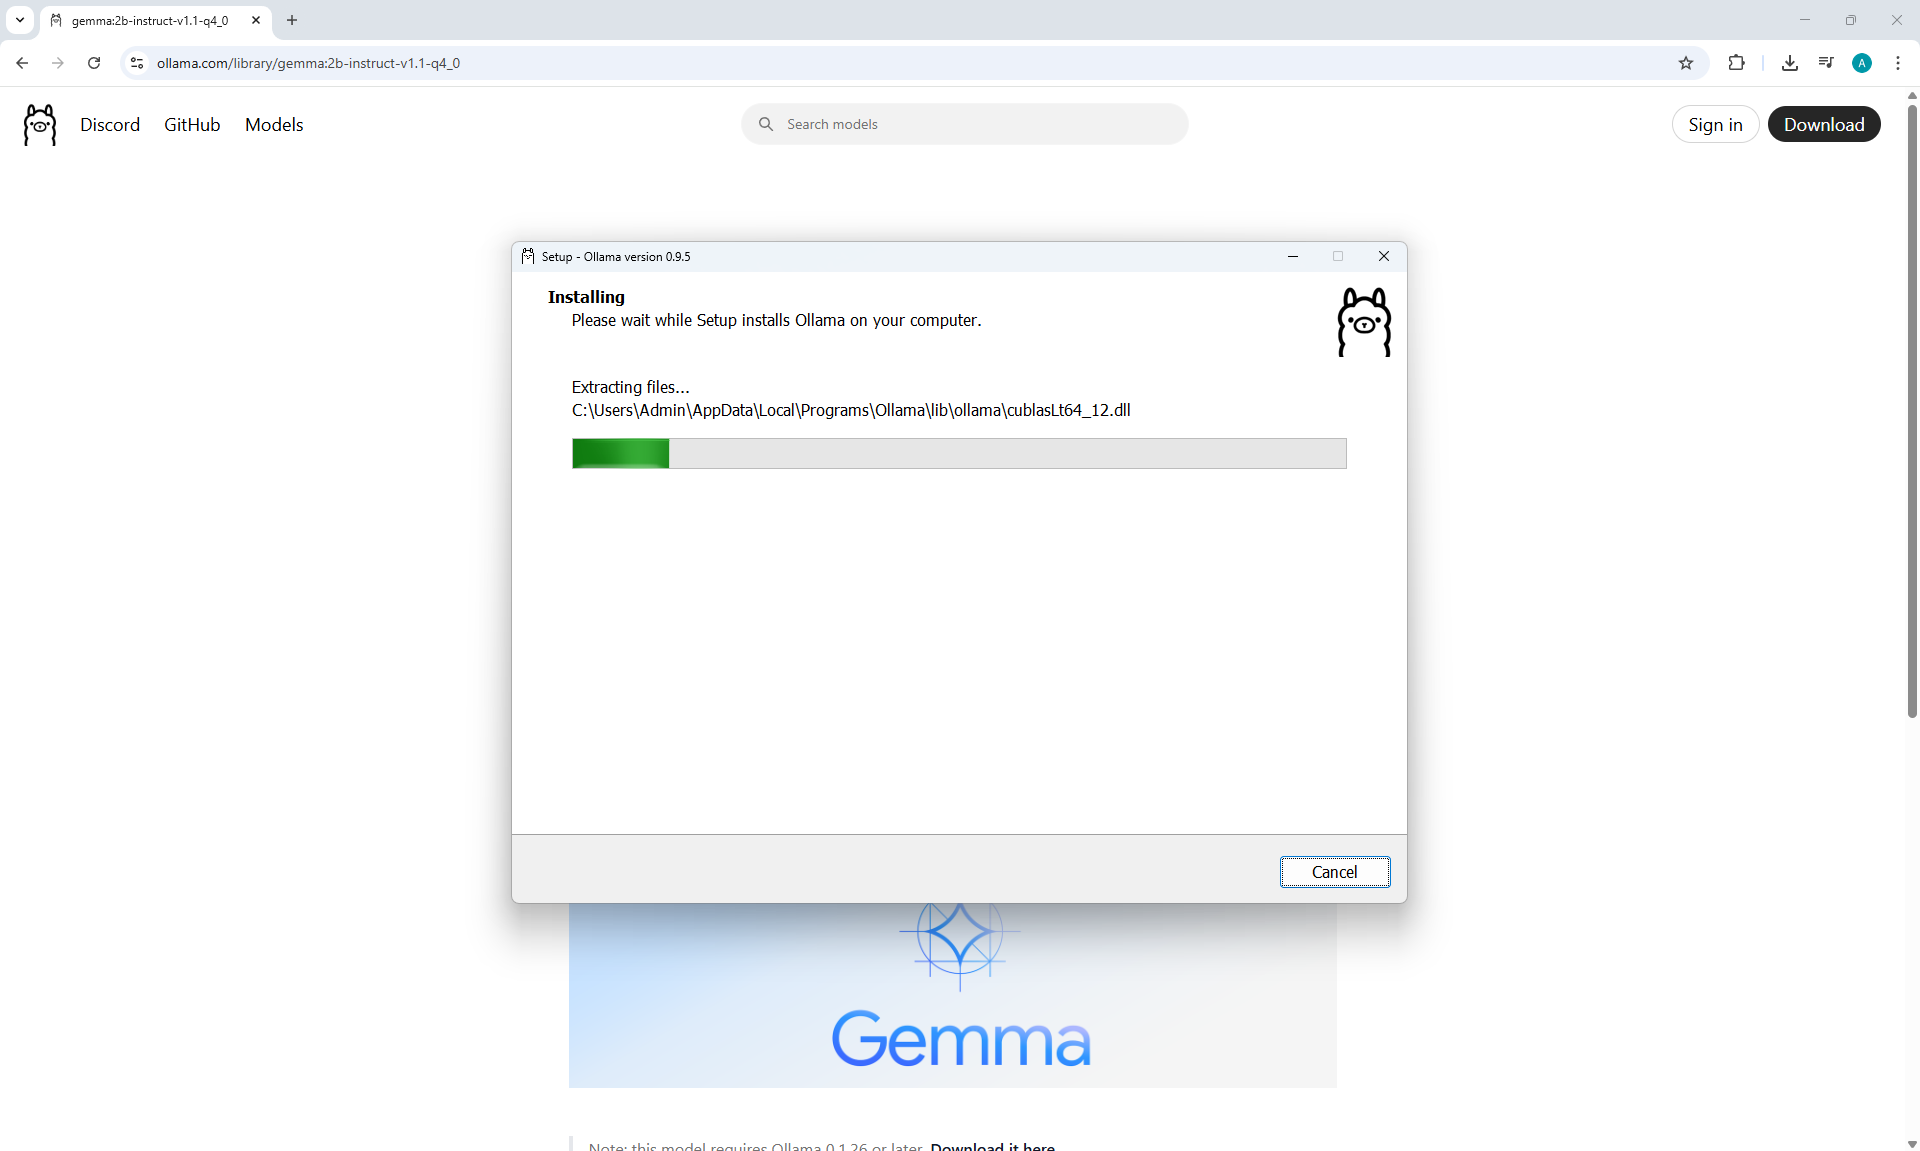Open media controls icon in toolbar
The image size is (1920, 1151).
point(1826,63)
